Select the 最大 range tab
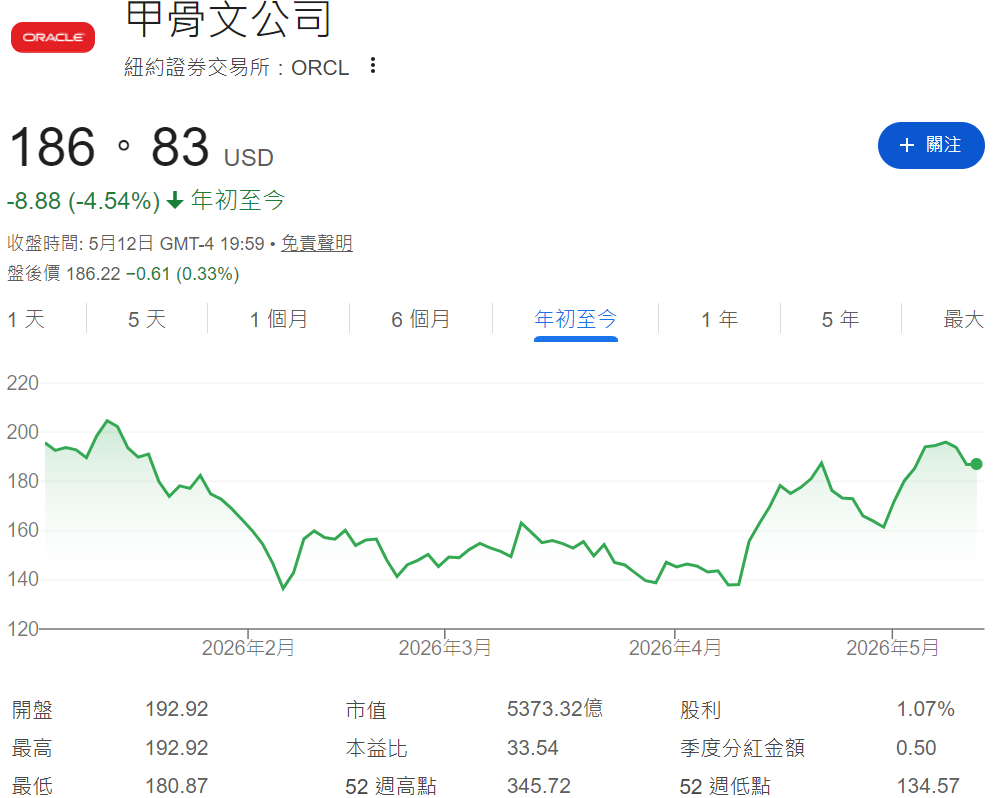Viewport: 1004px width, 798px height. point(963,319)
